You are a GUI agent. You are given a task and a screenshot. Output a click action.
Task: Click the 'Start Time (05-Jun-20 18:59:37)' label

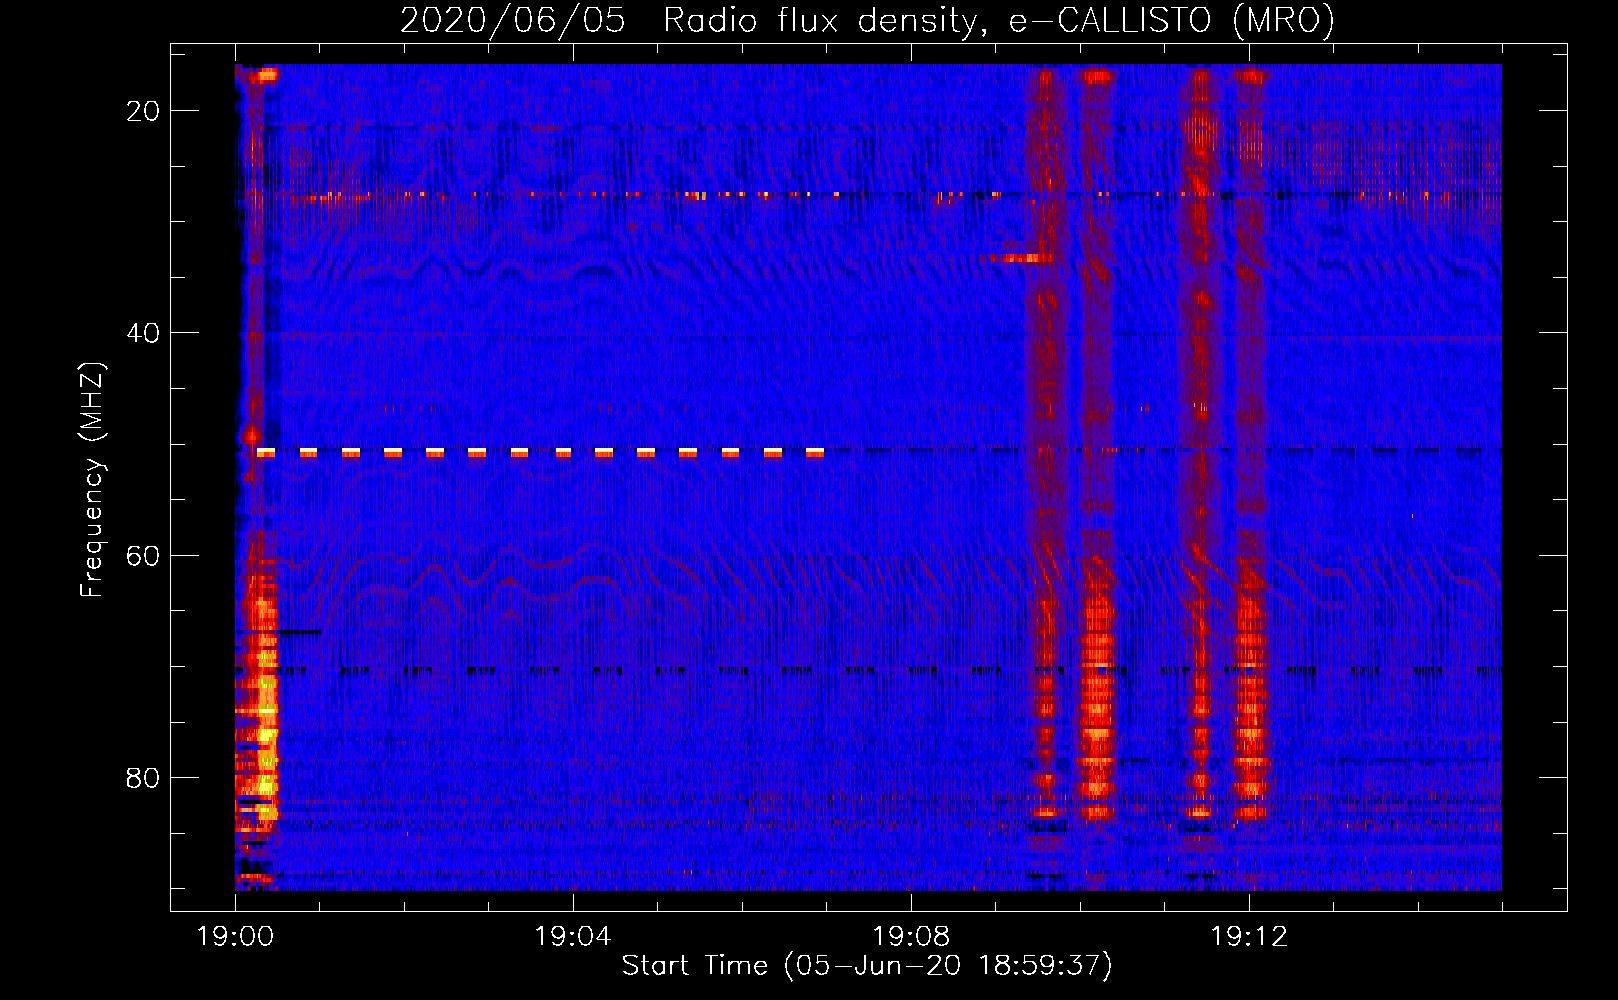(x=867, y=966)
